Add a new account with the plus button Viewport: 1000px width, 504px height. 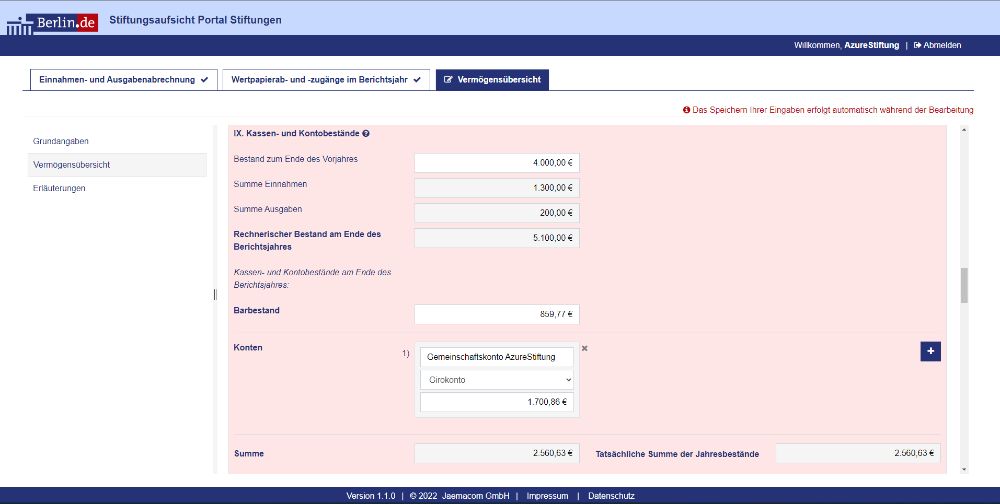point(930,351)
